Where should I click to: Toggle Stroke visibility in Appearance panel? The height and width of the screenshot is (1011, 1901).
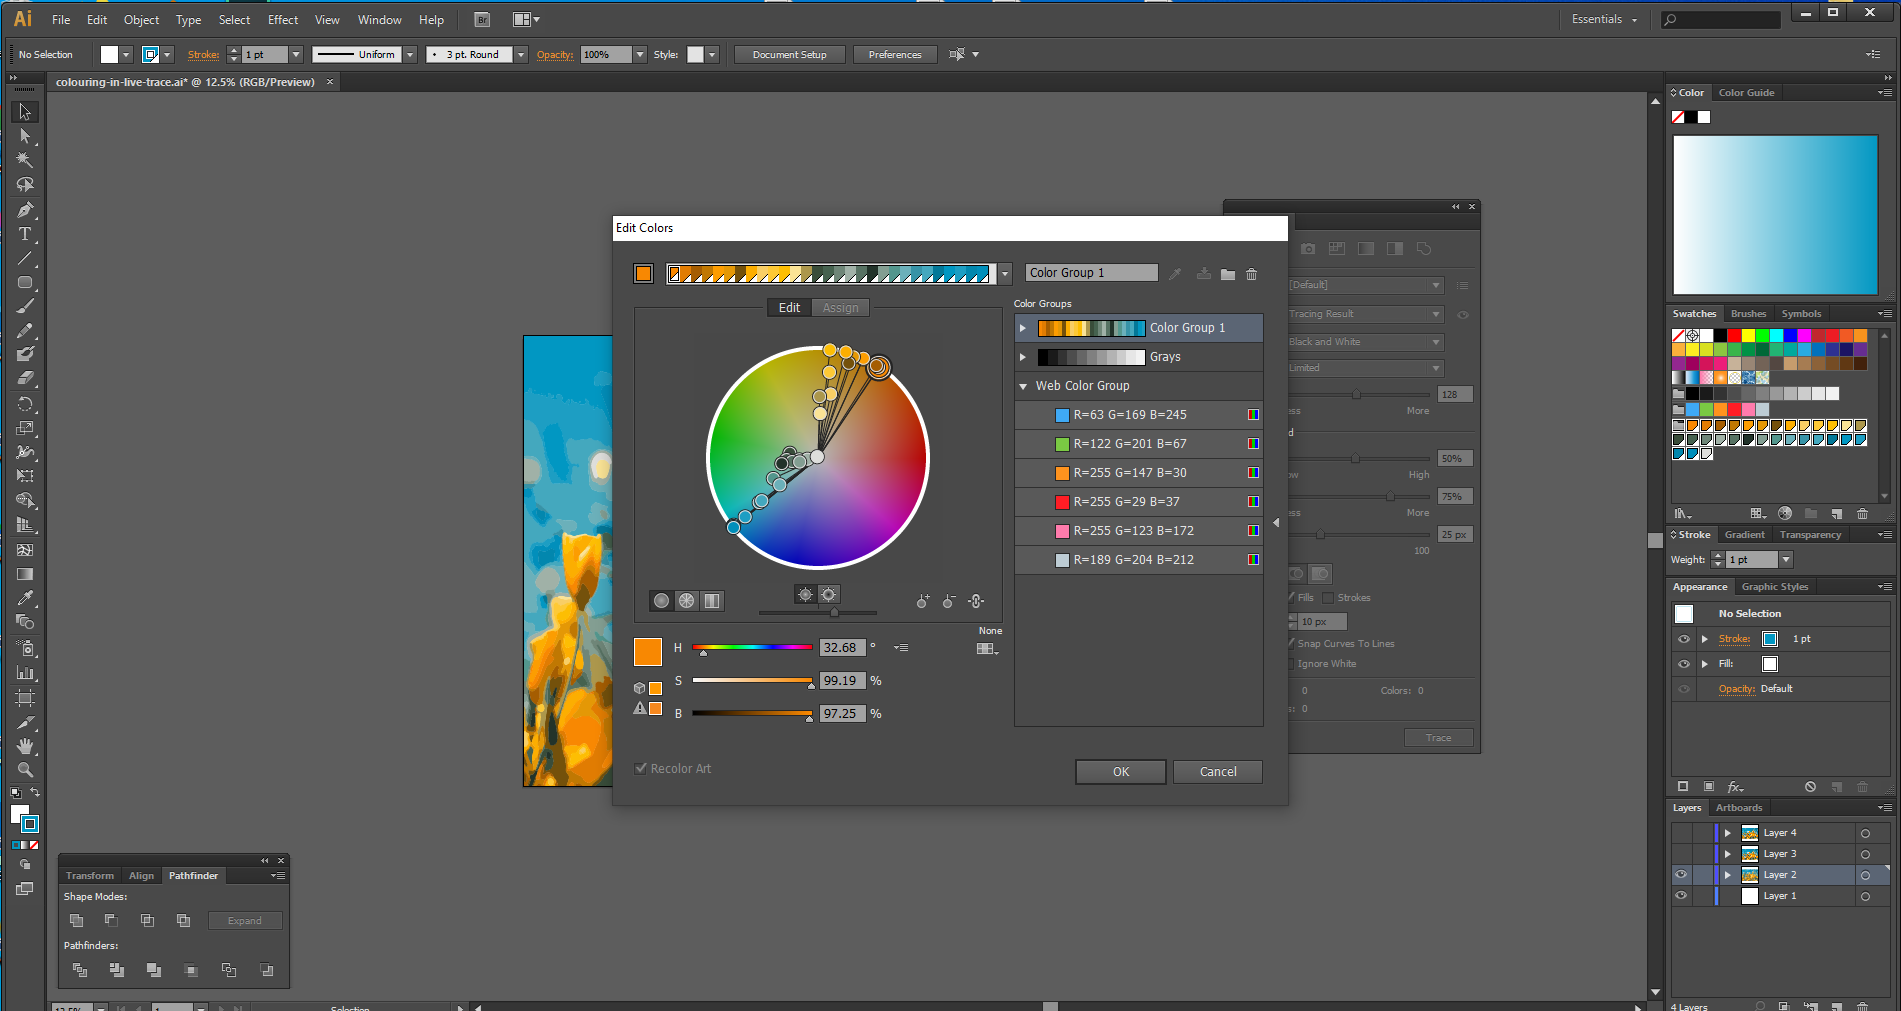pos(1684,639)
